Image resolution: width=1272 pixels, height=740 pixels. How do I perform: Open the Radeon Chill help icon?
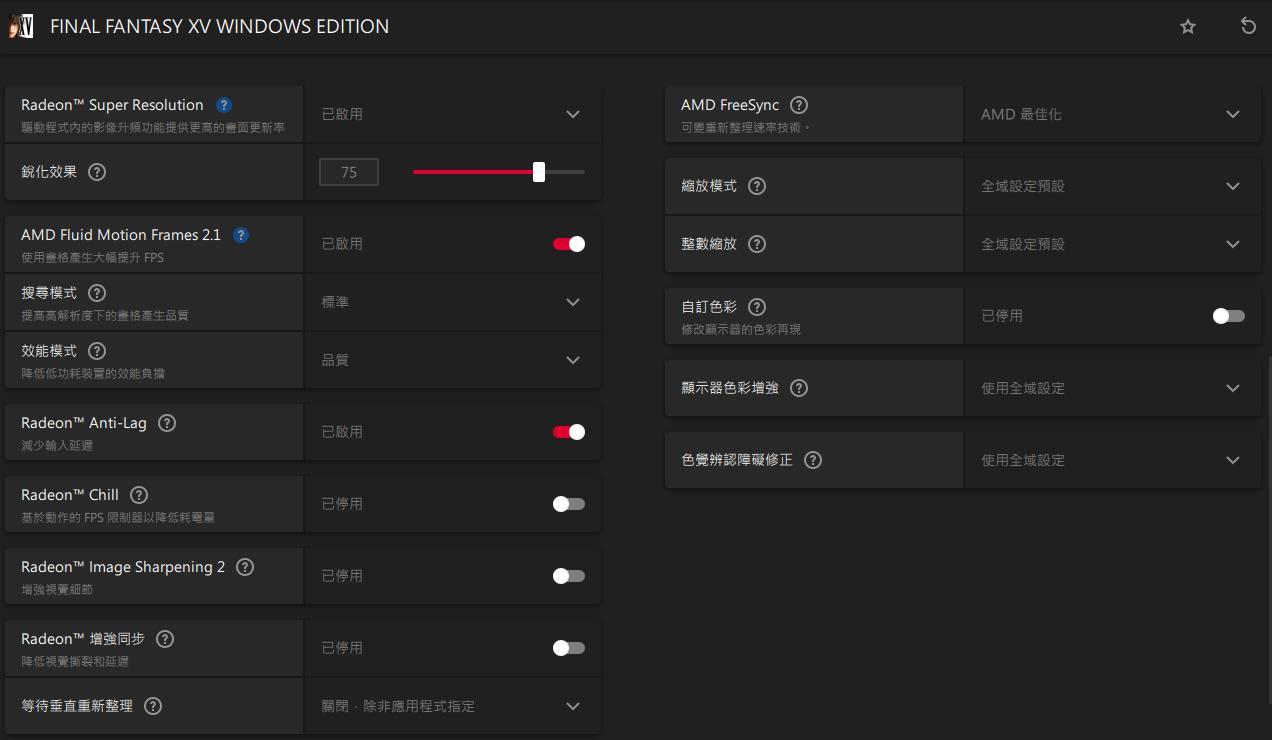[x=139, y=495]
